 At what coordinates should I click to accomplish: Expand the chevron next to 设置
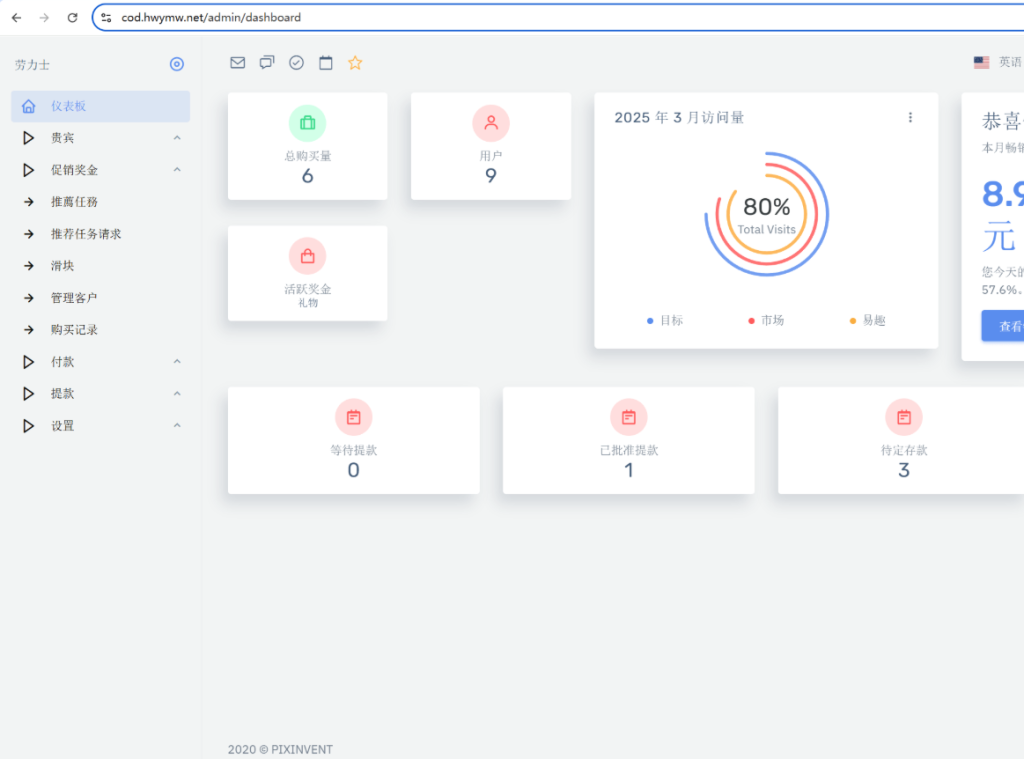[x=177, y=425]
